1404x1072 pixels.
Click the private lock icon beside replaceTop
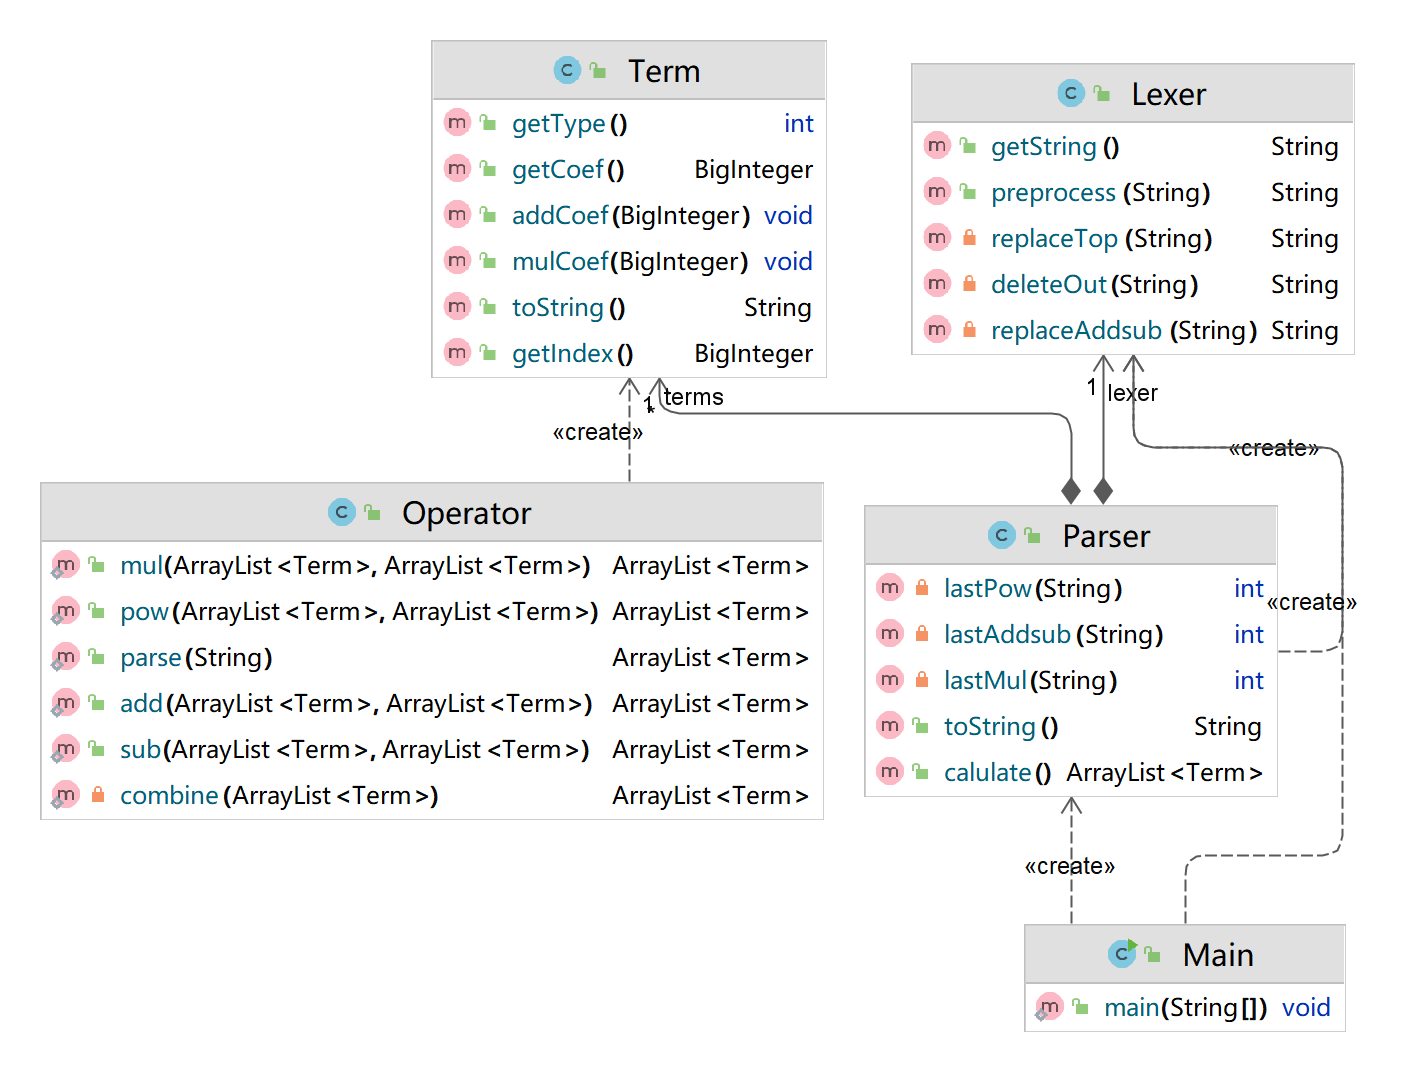tap(969, 238)
